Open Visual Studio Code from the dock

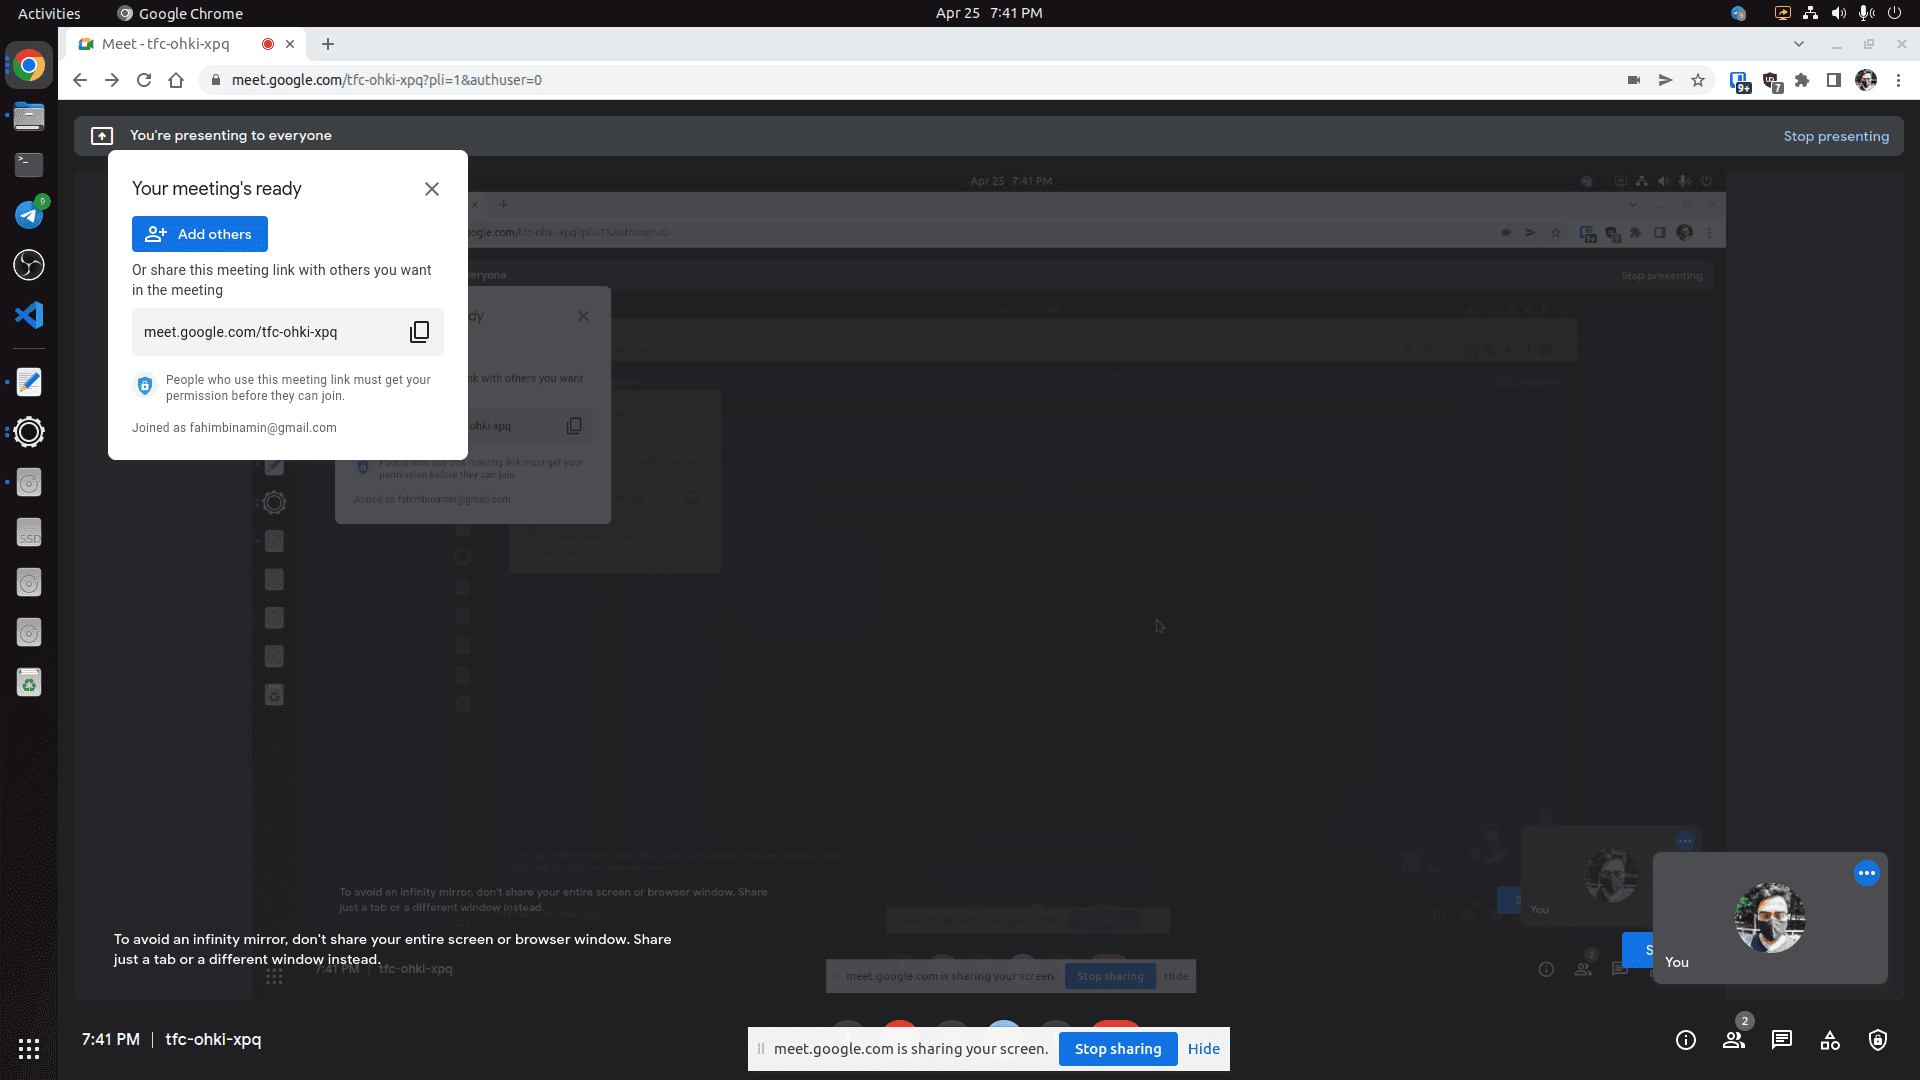pos(29,315)
